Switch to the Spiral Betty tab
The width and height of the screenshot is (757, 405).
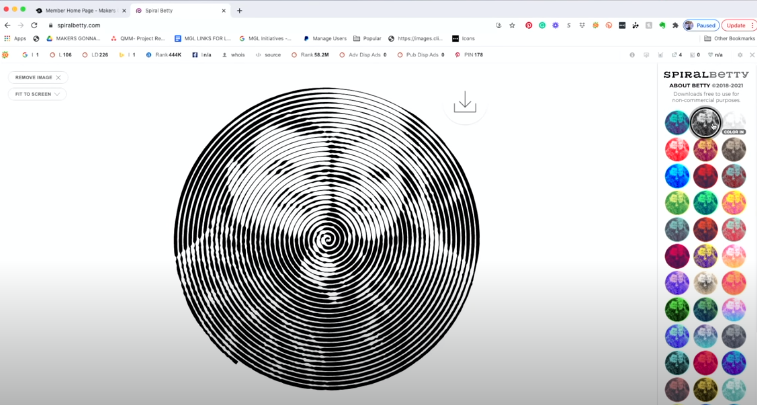pos(181,11)
